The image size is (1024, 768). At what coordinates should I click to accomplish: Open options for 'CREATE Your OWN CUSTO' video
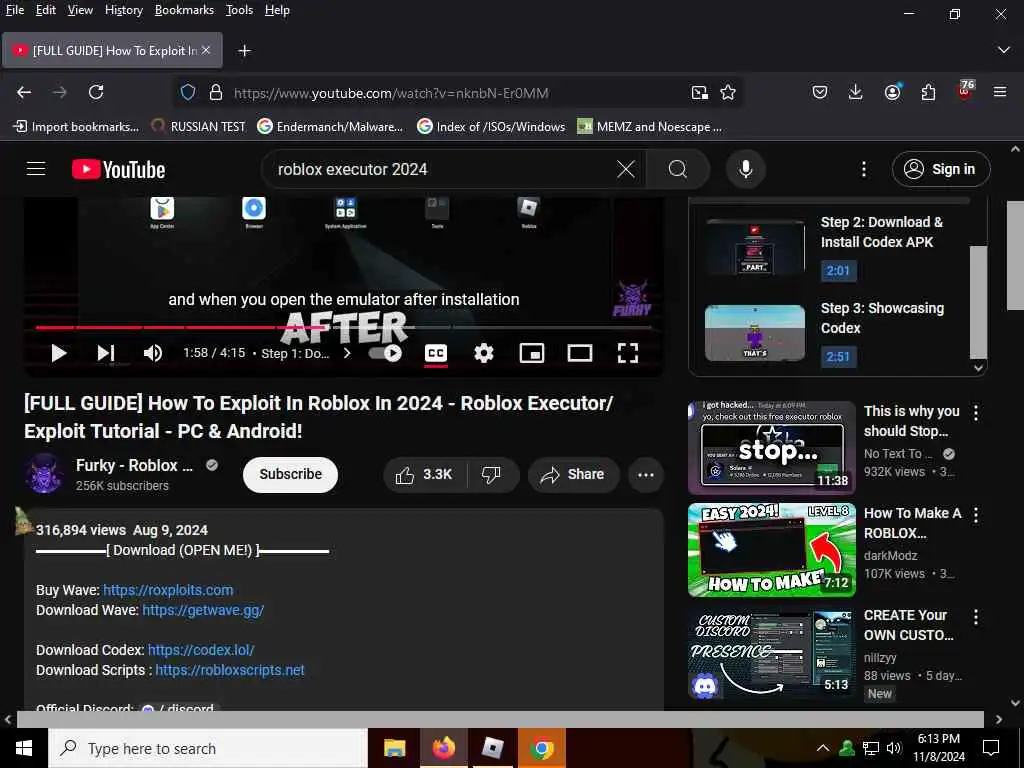[x=976, y=617]
